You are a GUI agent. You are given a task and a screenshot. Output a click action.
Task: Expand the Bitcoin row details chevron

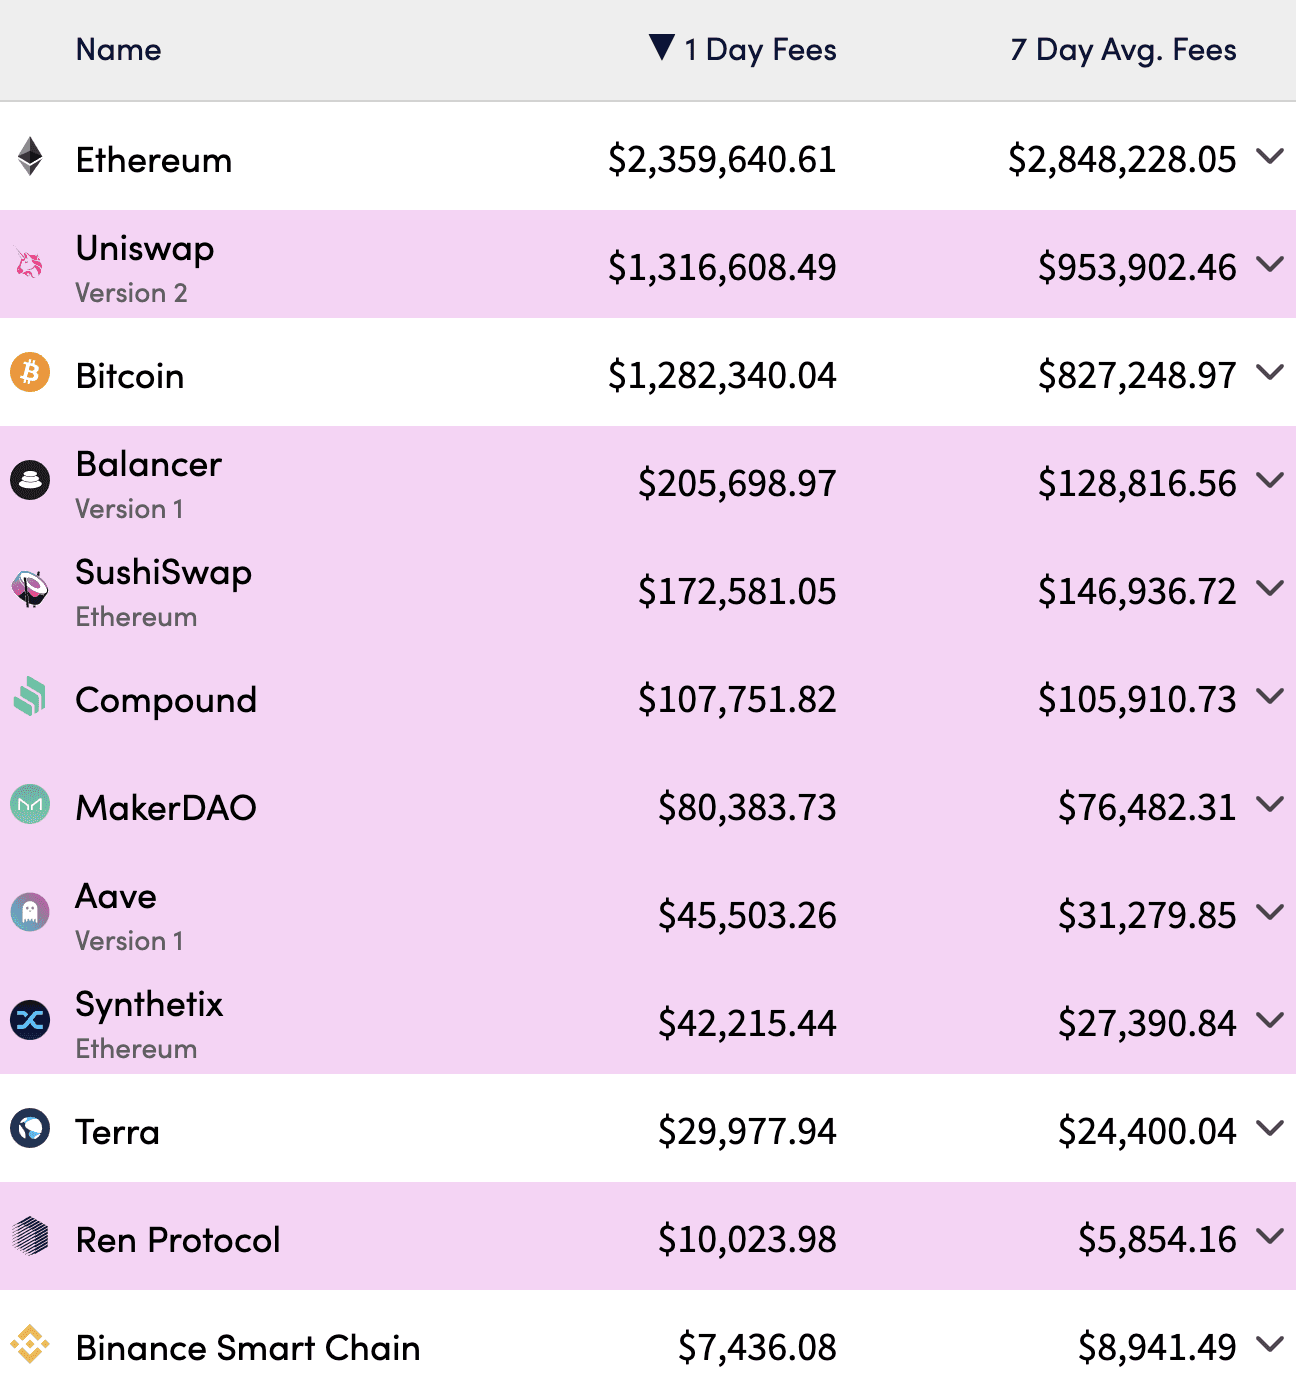click(x=1270, y=372)
